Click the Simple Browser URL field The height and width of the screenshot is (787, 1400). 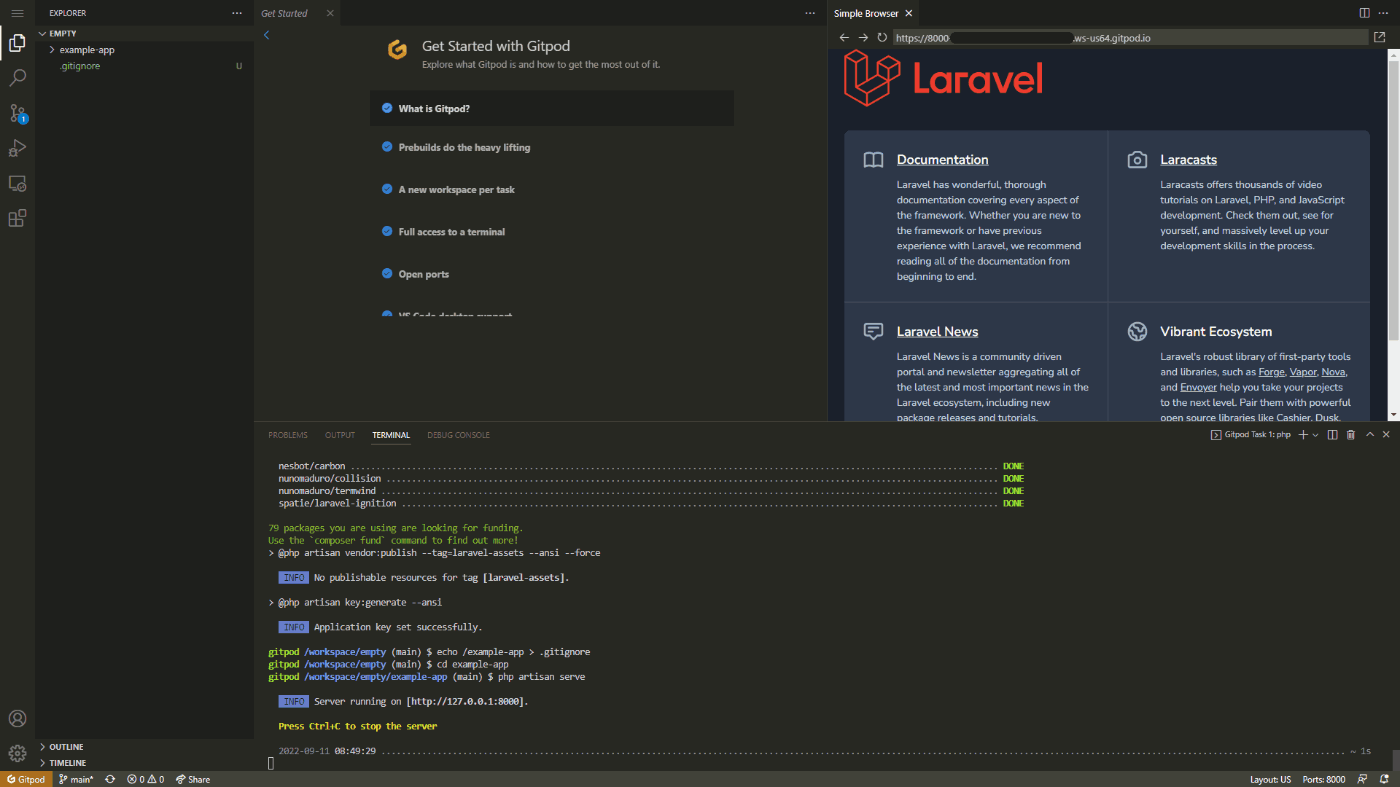tap(1130, 37)
